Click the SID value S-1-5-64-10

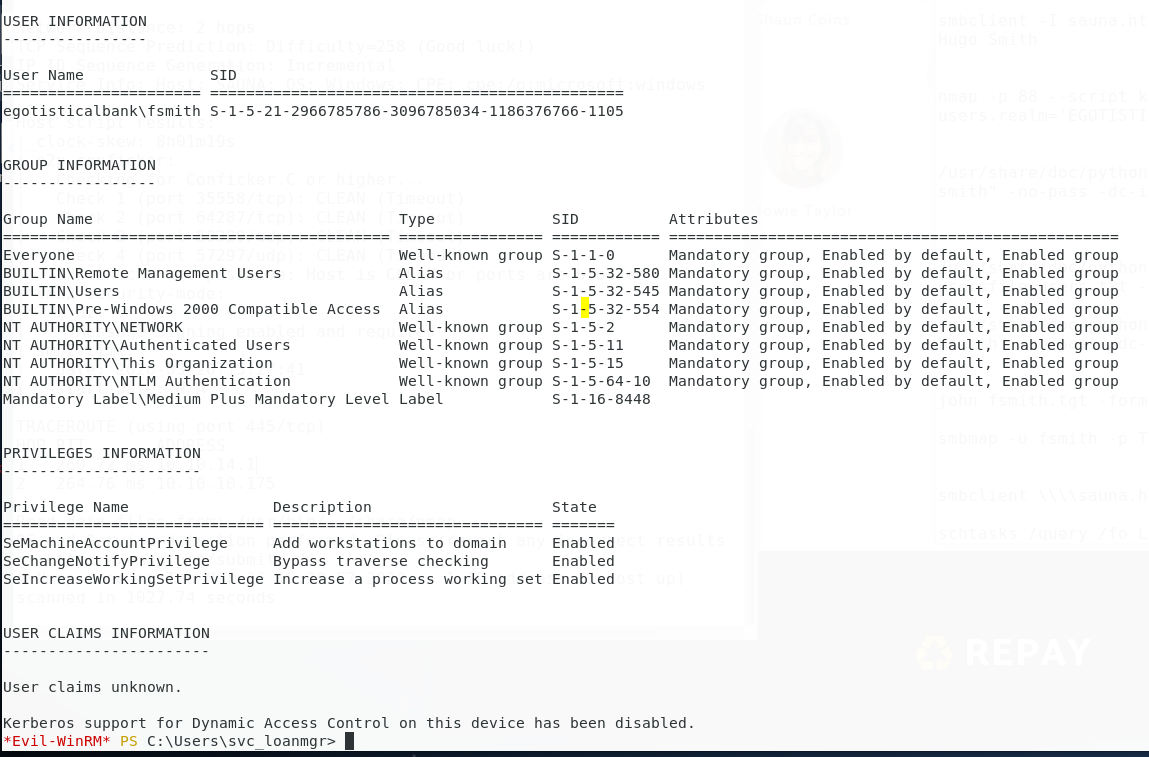pyautogui.click(x=601, y=381)
